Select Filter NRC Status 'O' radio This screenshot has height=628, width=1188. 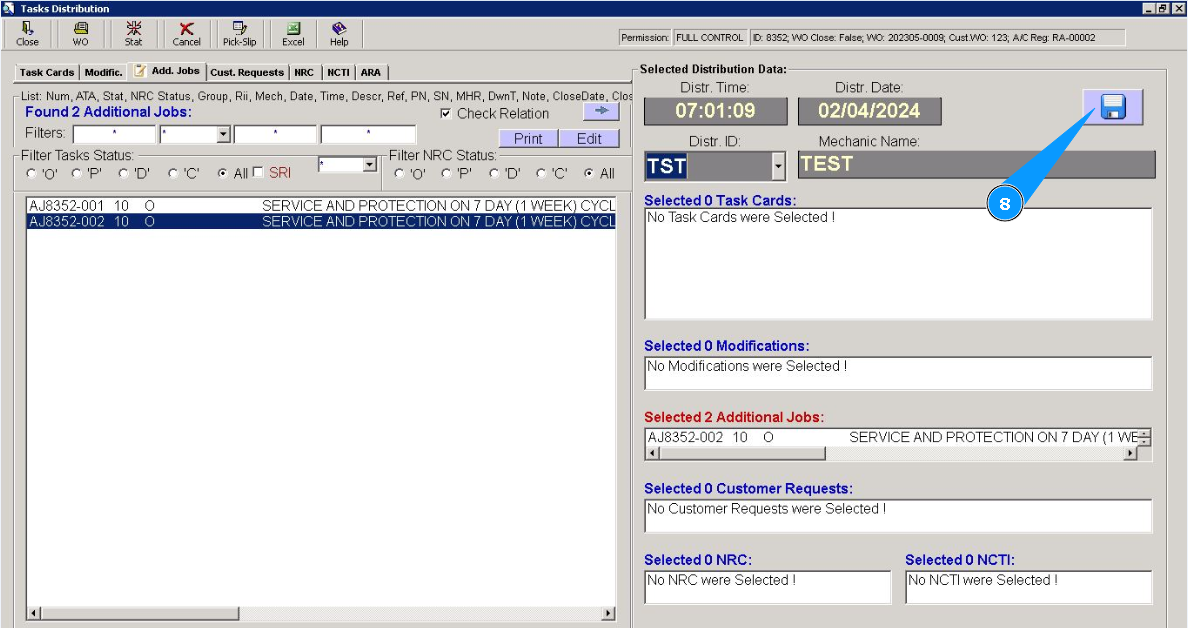(x=399, y=173)
